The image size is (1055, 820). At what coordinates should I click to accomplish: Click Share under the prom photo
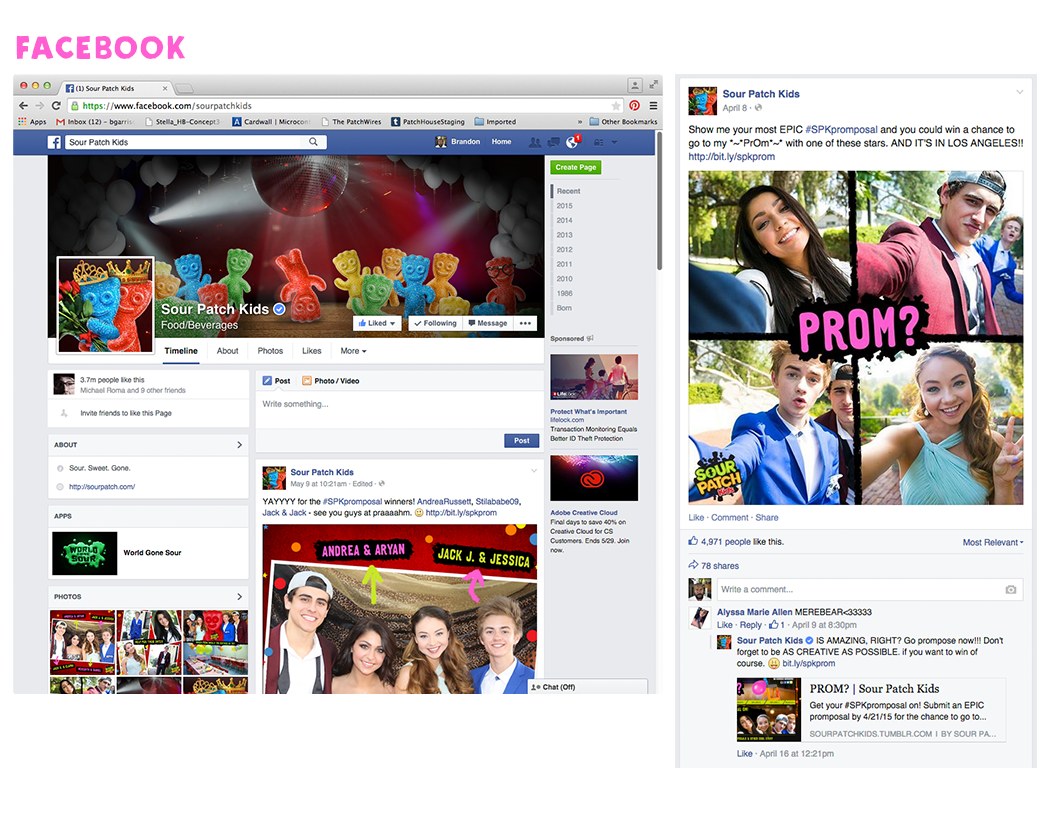point(766,517)
